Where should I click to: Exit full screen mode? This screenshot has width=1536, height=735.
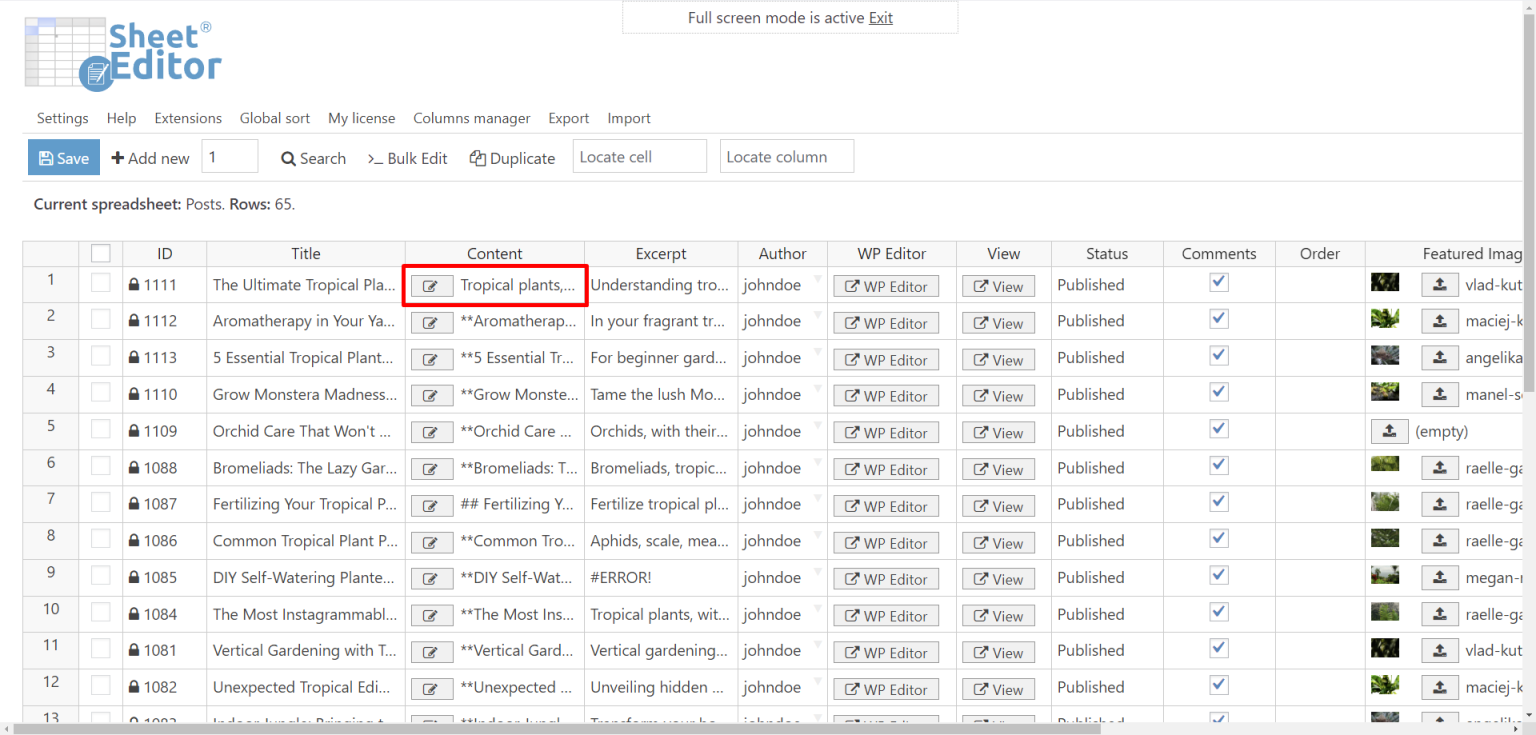pos(880,17)
